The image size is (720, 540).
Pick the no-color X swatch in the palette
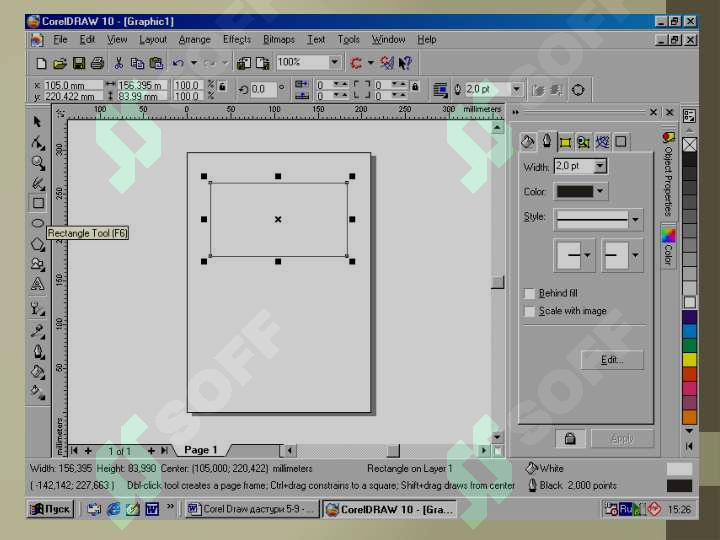tap(689, 145)
